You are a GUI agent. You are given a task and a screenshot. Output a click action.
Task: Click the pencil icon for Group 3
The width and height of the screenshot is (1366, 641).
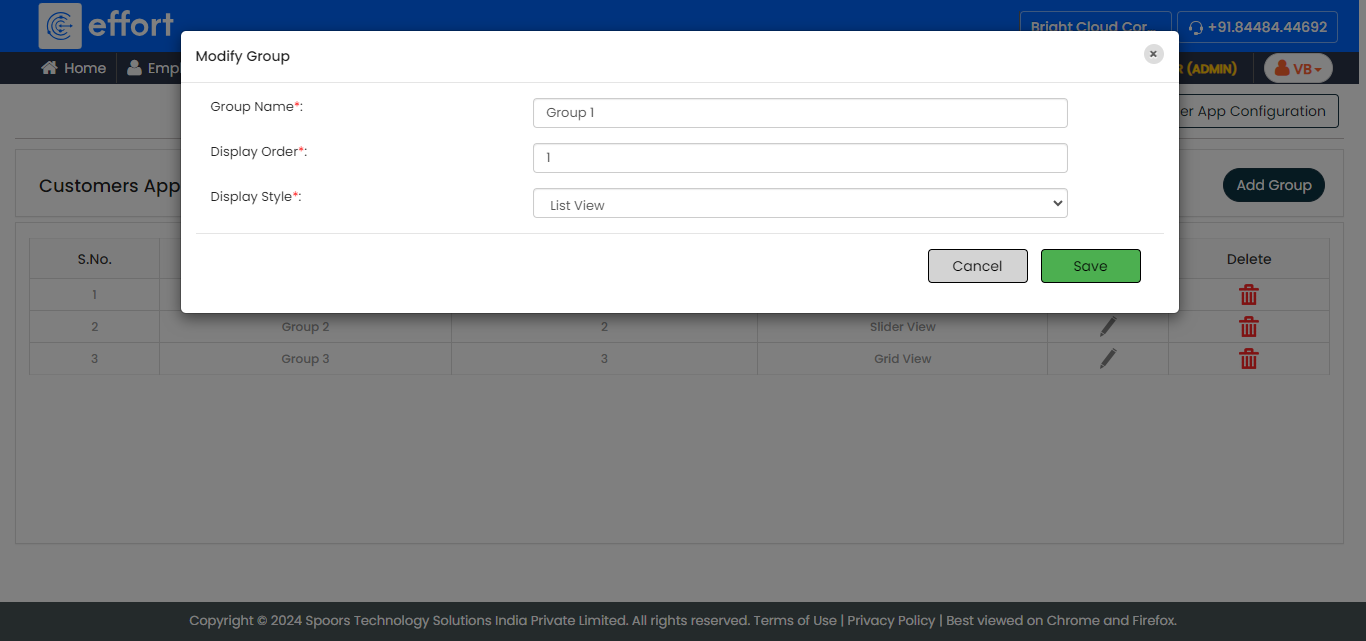pos(1107,359)
